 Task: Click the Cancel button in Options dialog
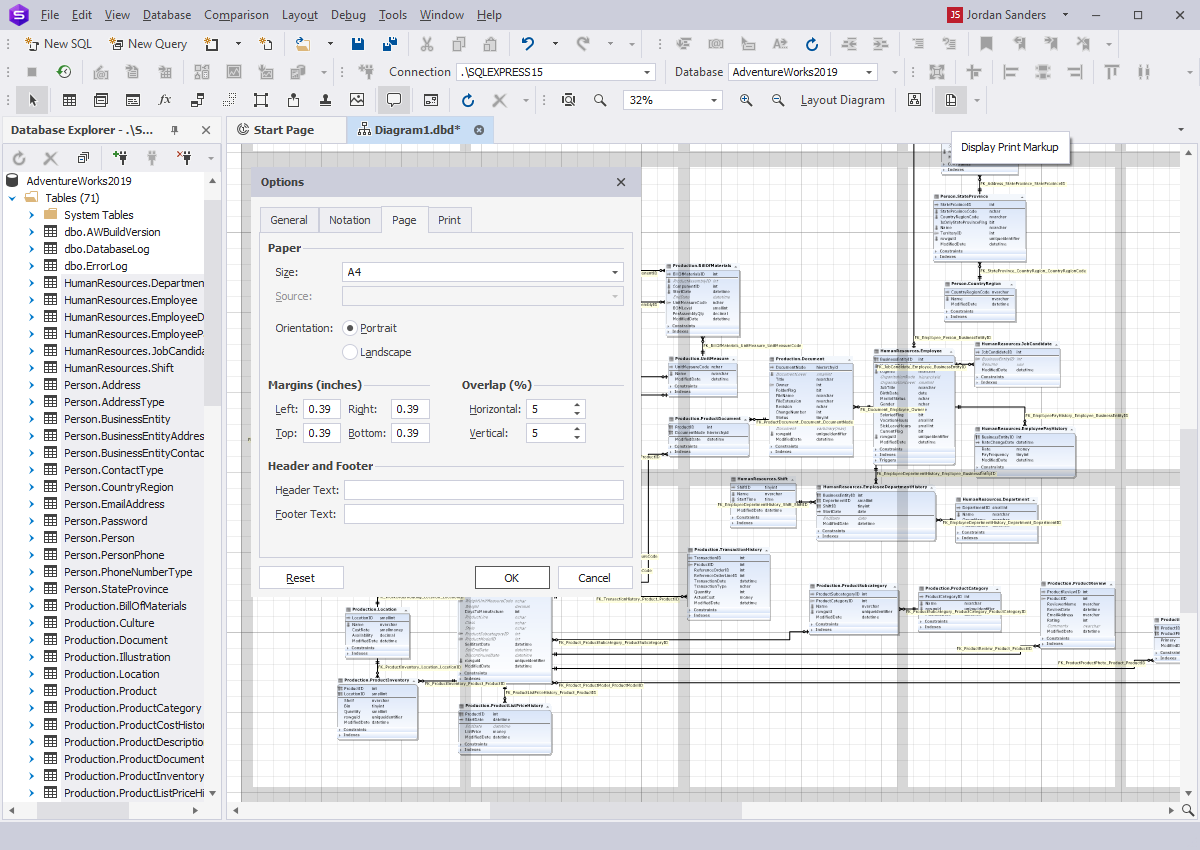coord(594,578)
